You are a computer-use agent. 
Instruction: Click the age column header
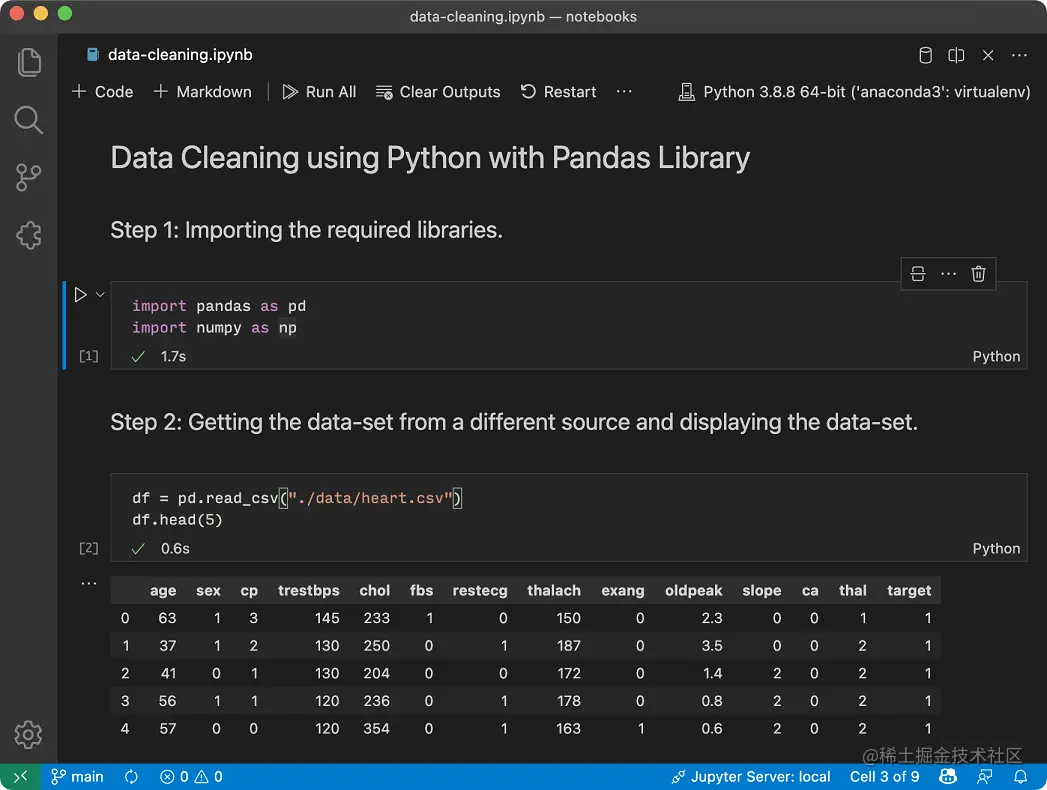(163, 590)
